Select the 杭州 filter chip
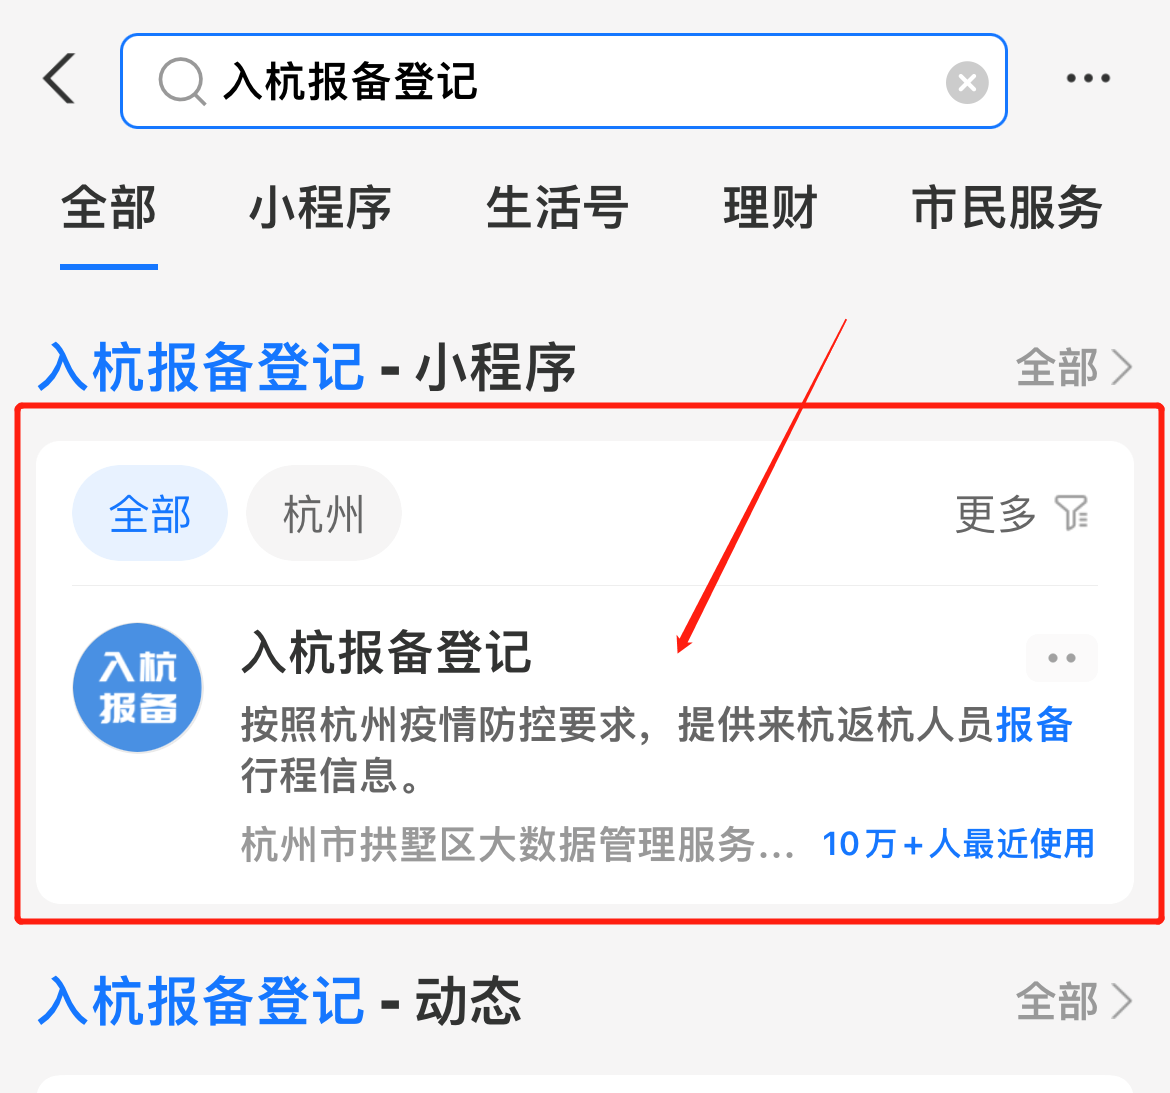 (x=324, y=513)
